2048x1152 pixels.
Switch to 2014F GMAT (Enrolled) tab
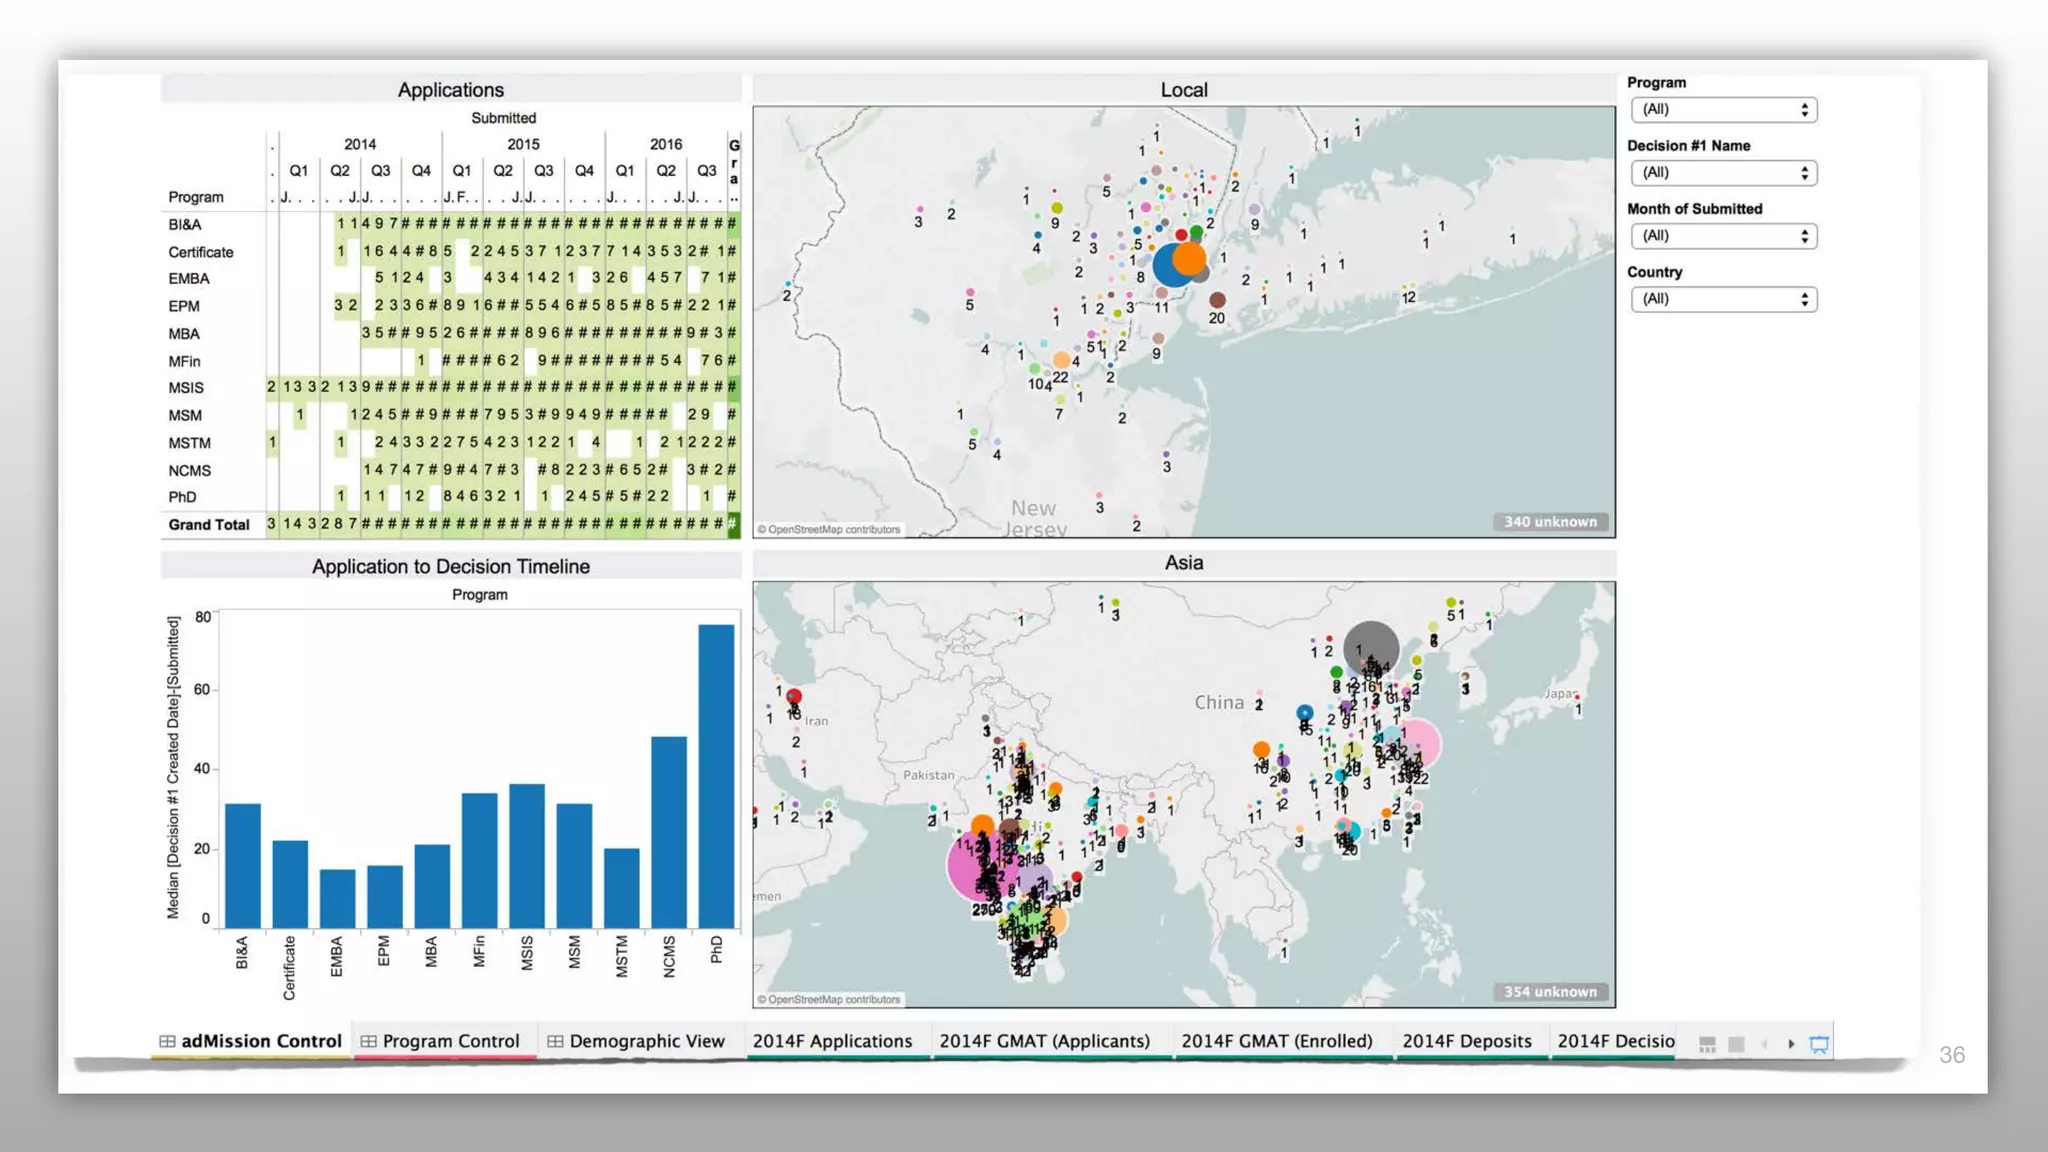(1276, 1041)
